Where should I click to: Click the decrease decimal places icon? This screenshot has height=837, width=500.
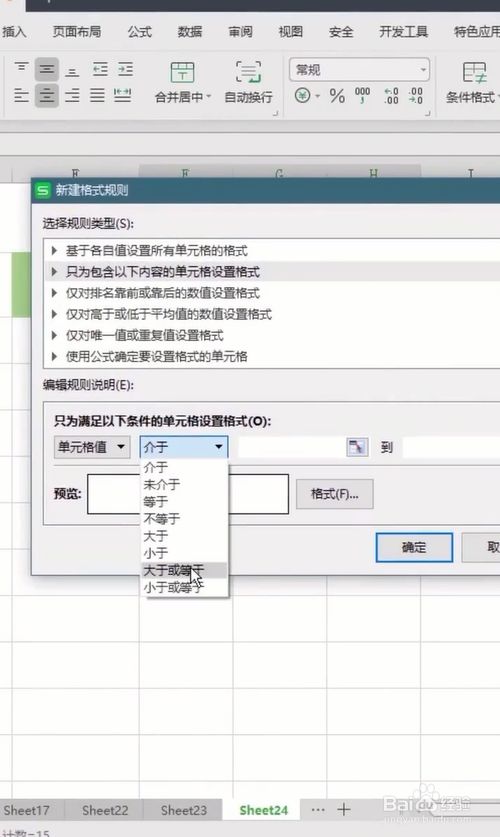pyautogui.click(x=416, y=96)
